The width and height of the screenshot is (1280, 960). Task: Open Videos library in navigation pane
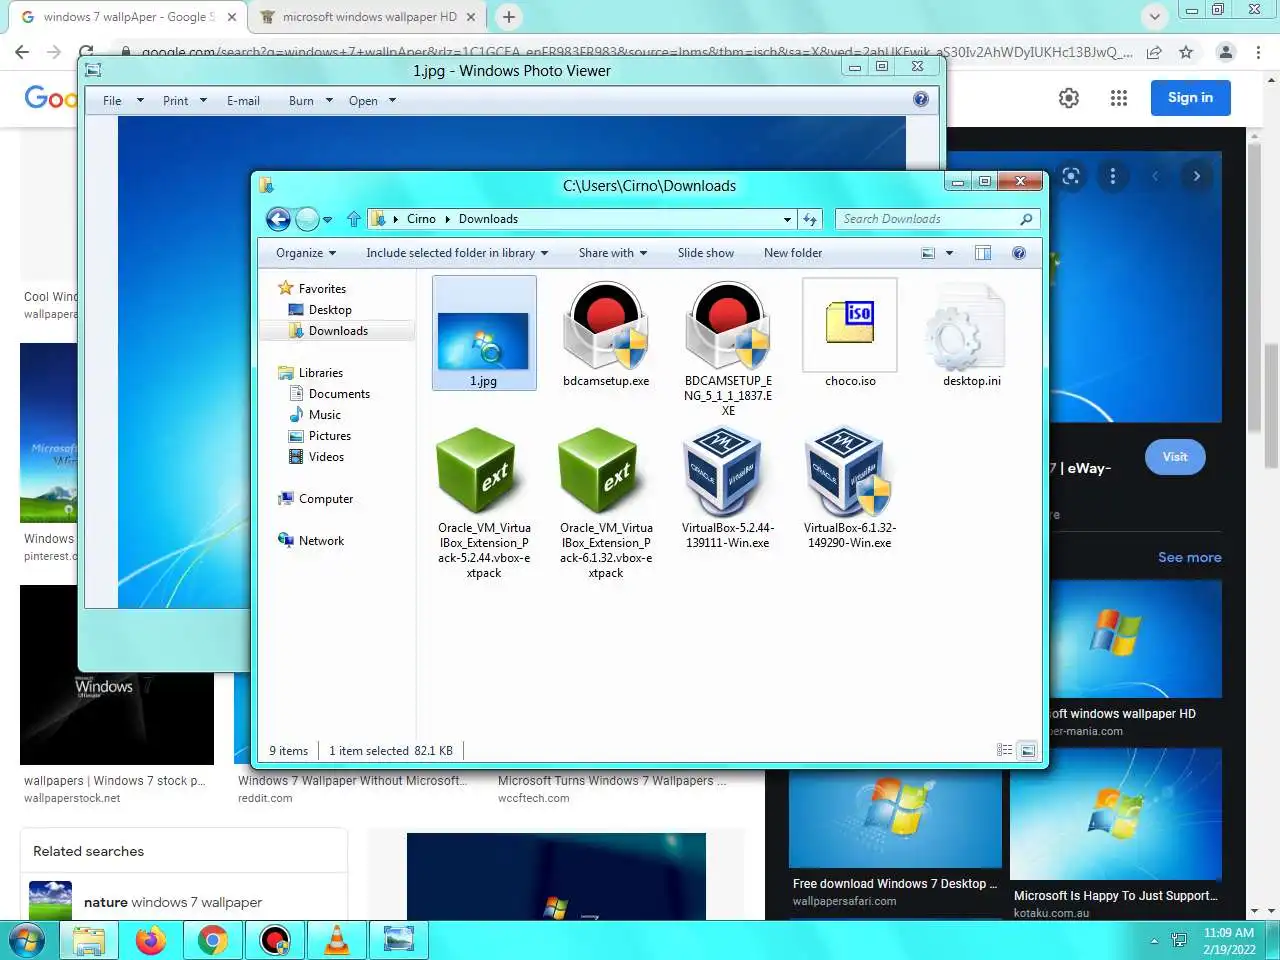326,457
